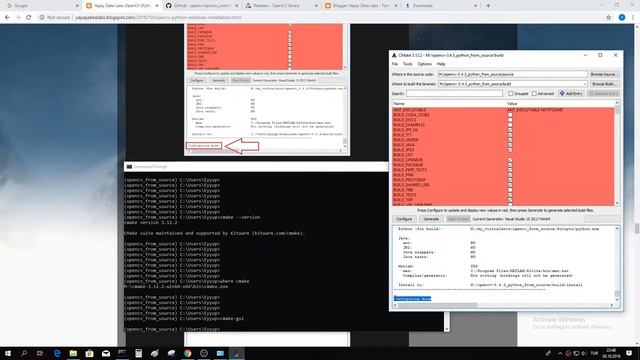
Task: Click the CMake entries list vertical scrollbar
Action: (617, 153)
